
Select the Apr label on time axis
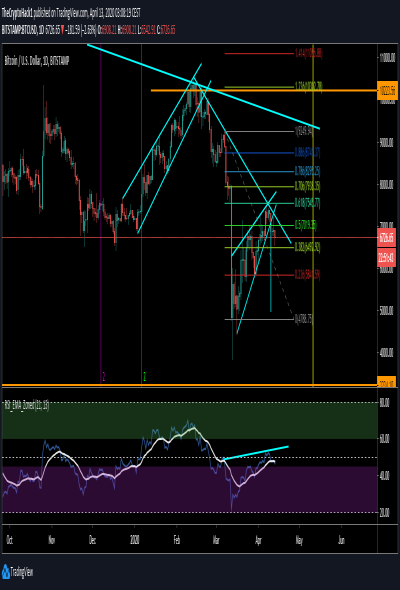pyautogui.click(x=259, y=540)
